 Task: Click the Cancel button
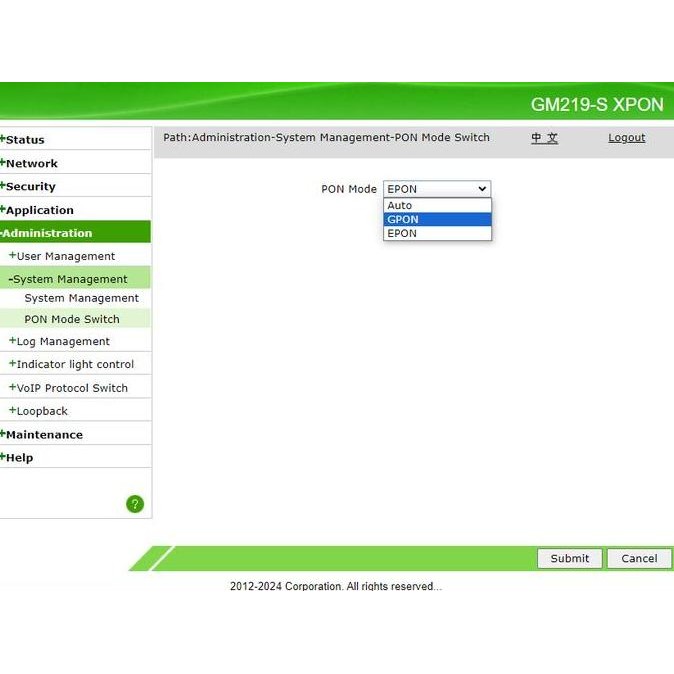tap(638, 558)
